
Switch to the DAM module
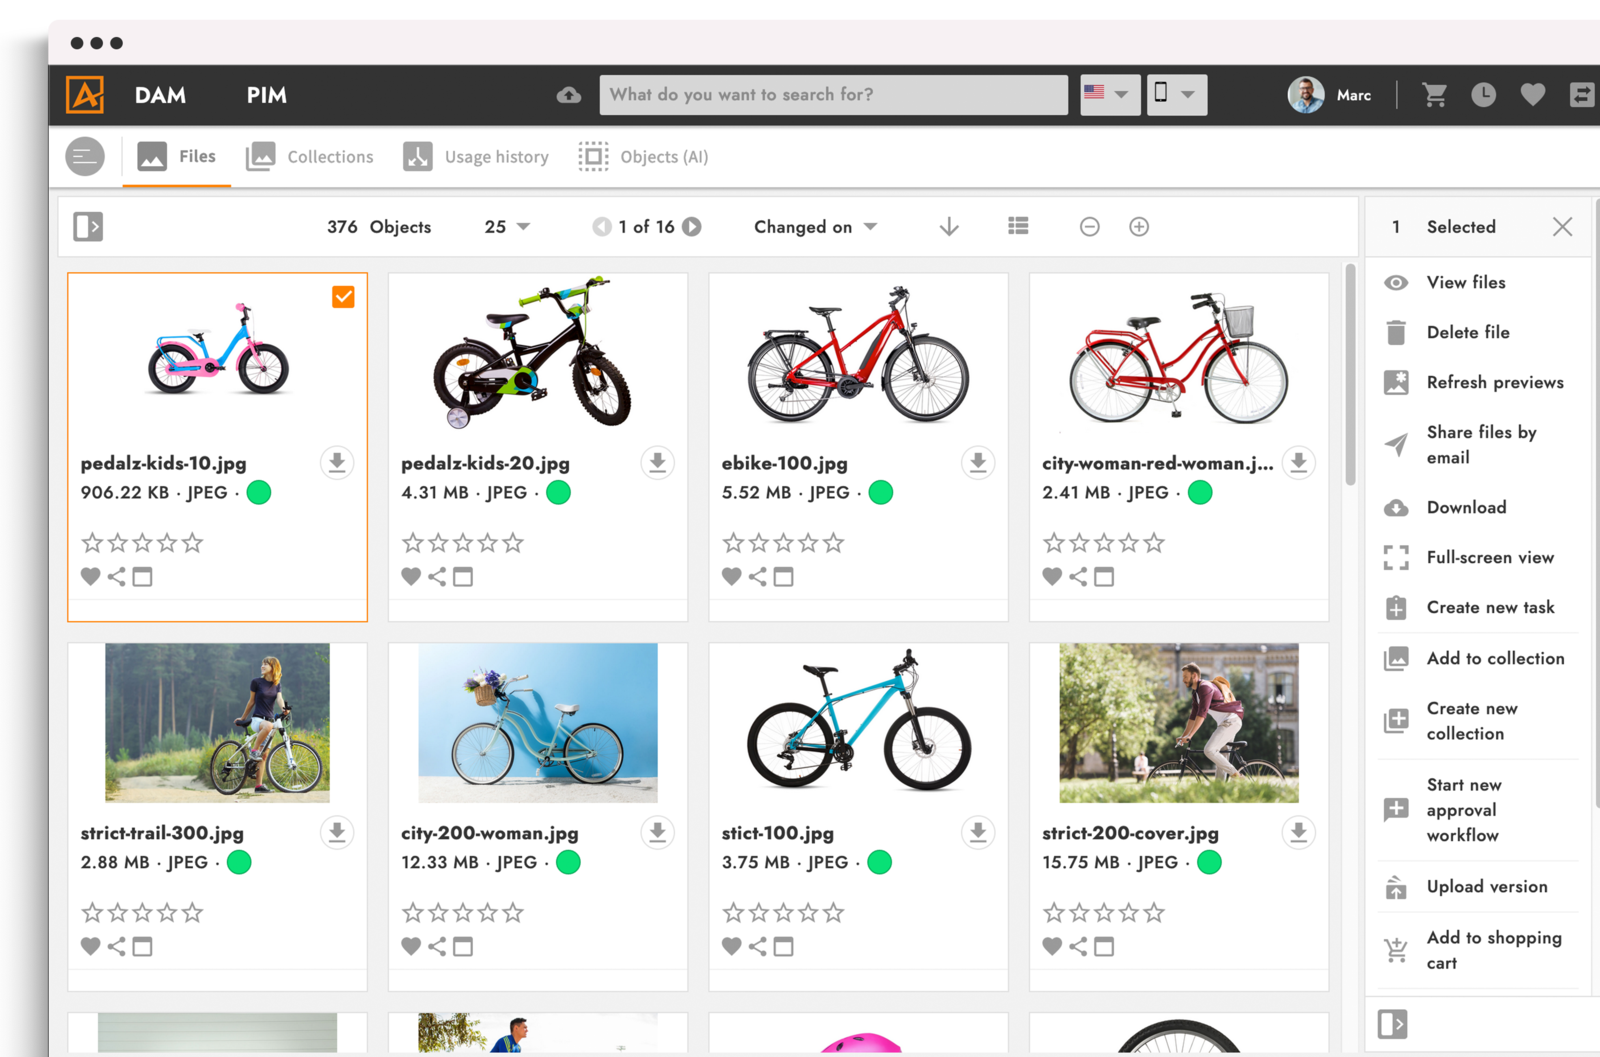click(x=160, y=95)
